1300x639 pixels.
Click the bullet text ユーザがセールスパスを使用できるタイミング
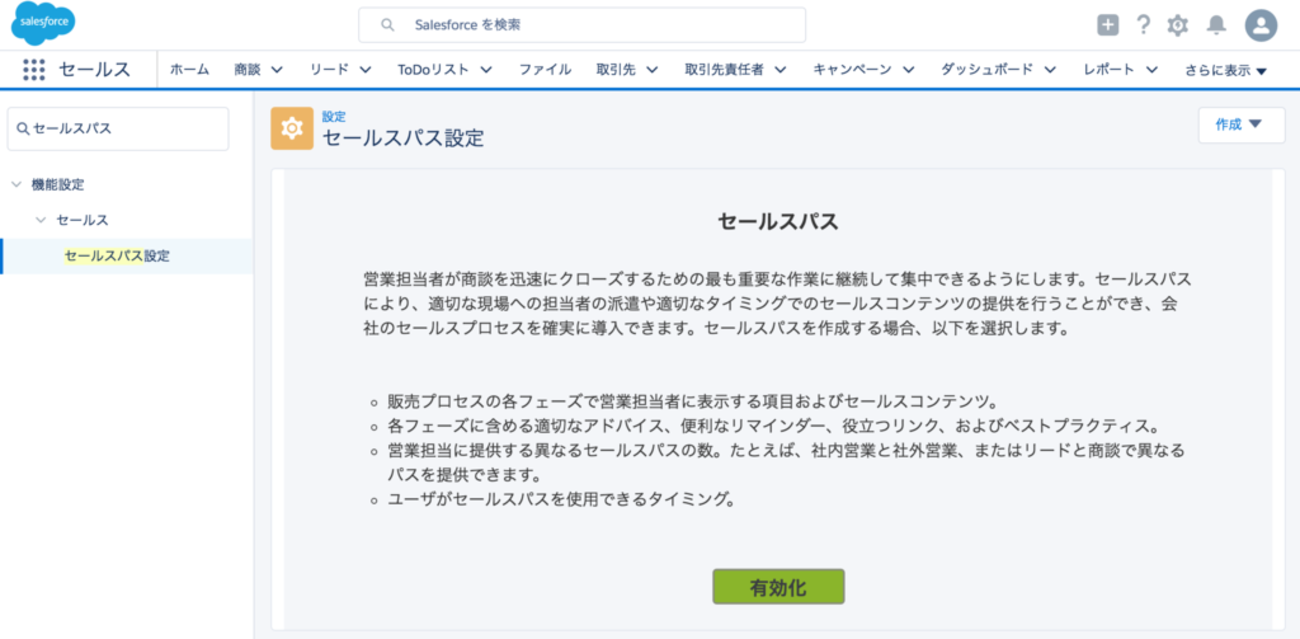[x=562, y=499]
